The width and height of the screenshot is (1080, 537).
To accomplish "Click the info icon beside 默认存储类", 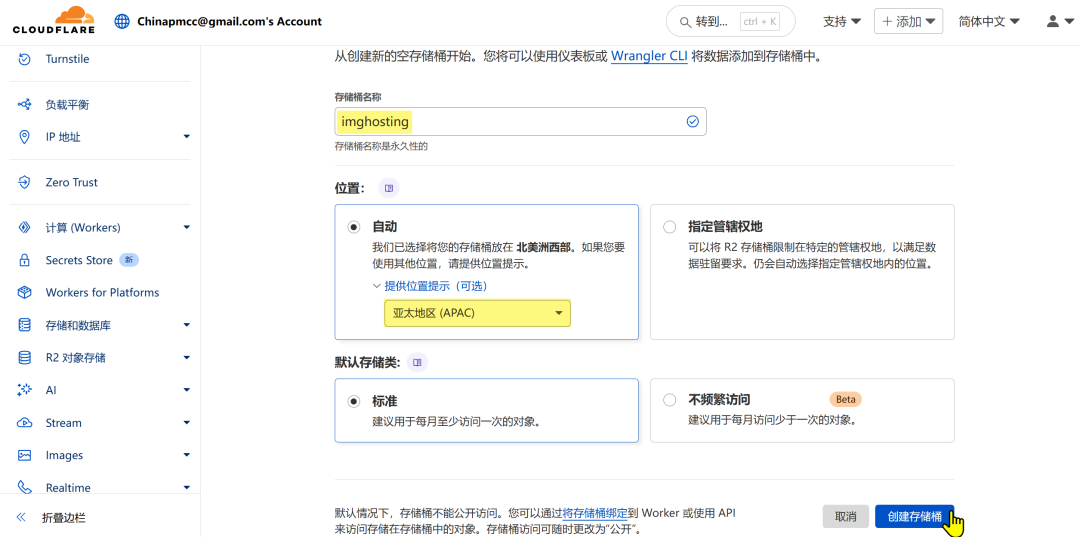I will 418,362.
